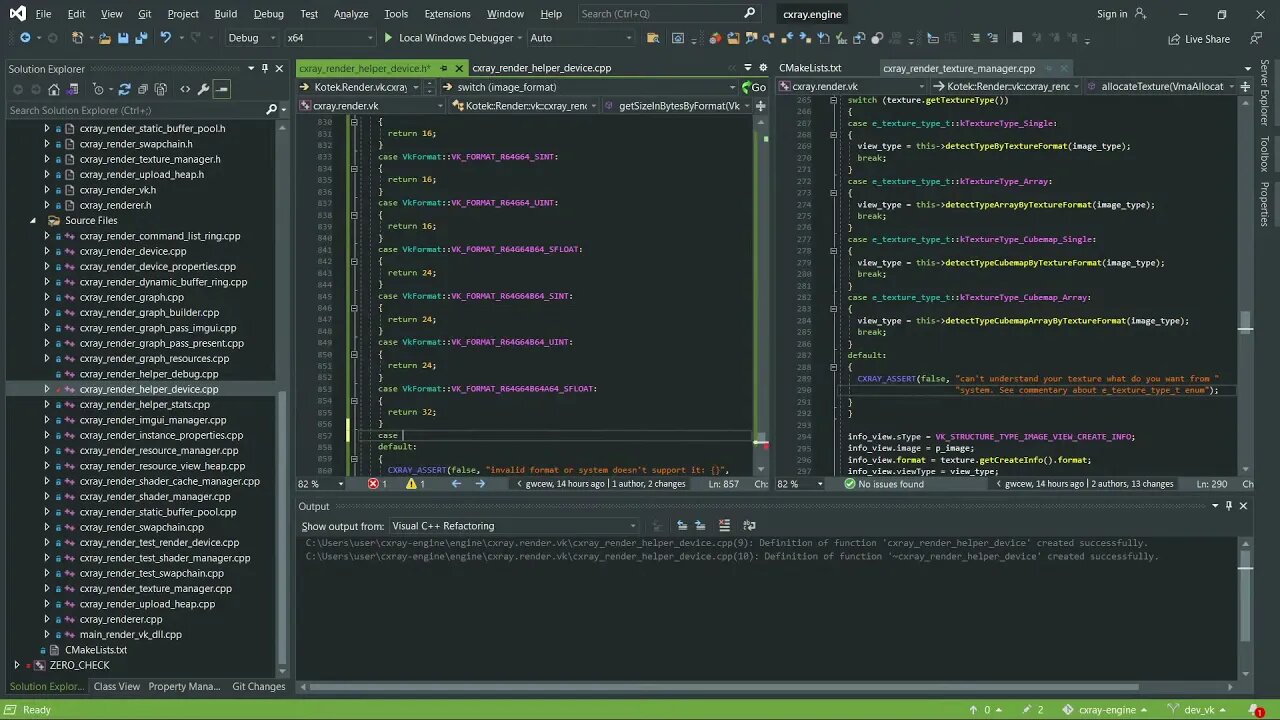Click the search icon in the title bar

750,13
